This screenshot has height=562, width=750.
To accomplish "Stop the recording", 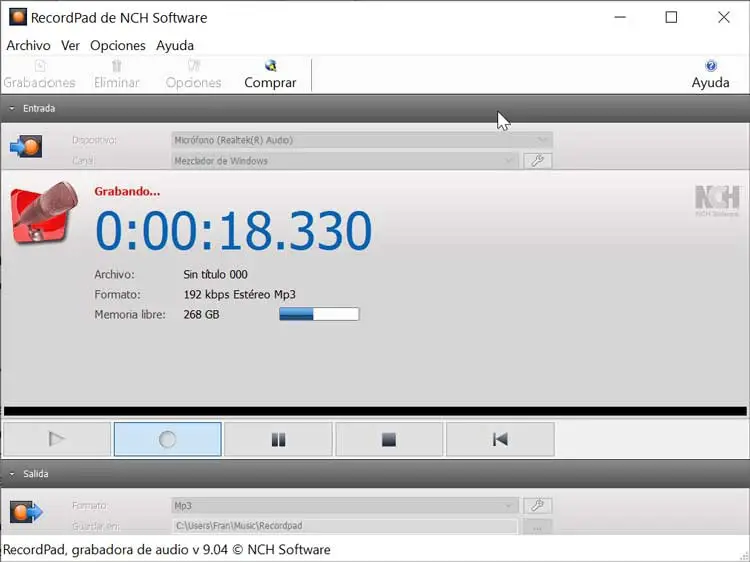I will point(389,439).
